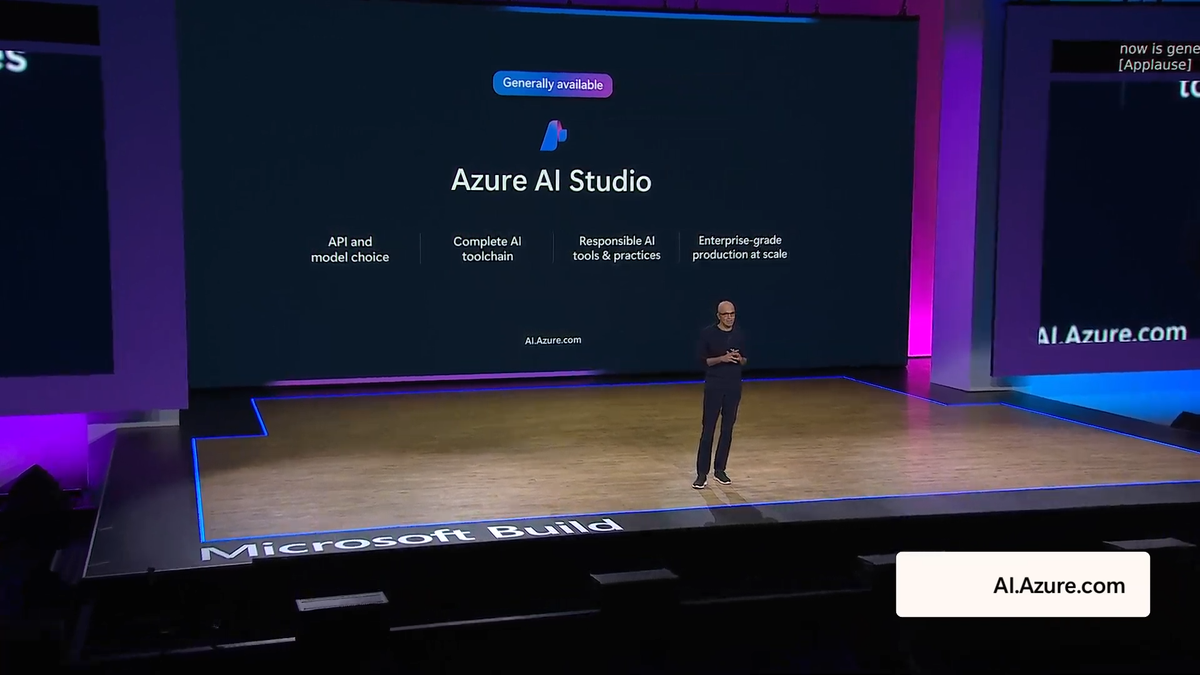Image resolution: width=1200 pixels, height=675 pixels.
Task: Select the purple-blue Azure emblem above the title
Action: click(553, 135)
